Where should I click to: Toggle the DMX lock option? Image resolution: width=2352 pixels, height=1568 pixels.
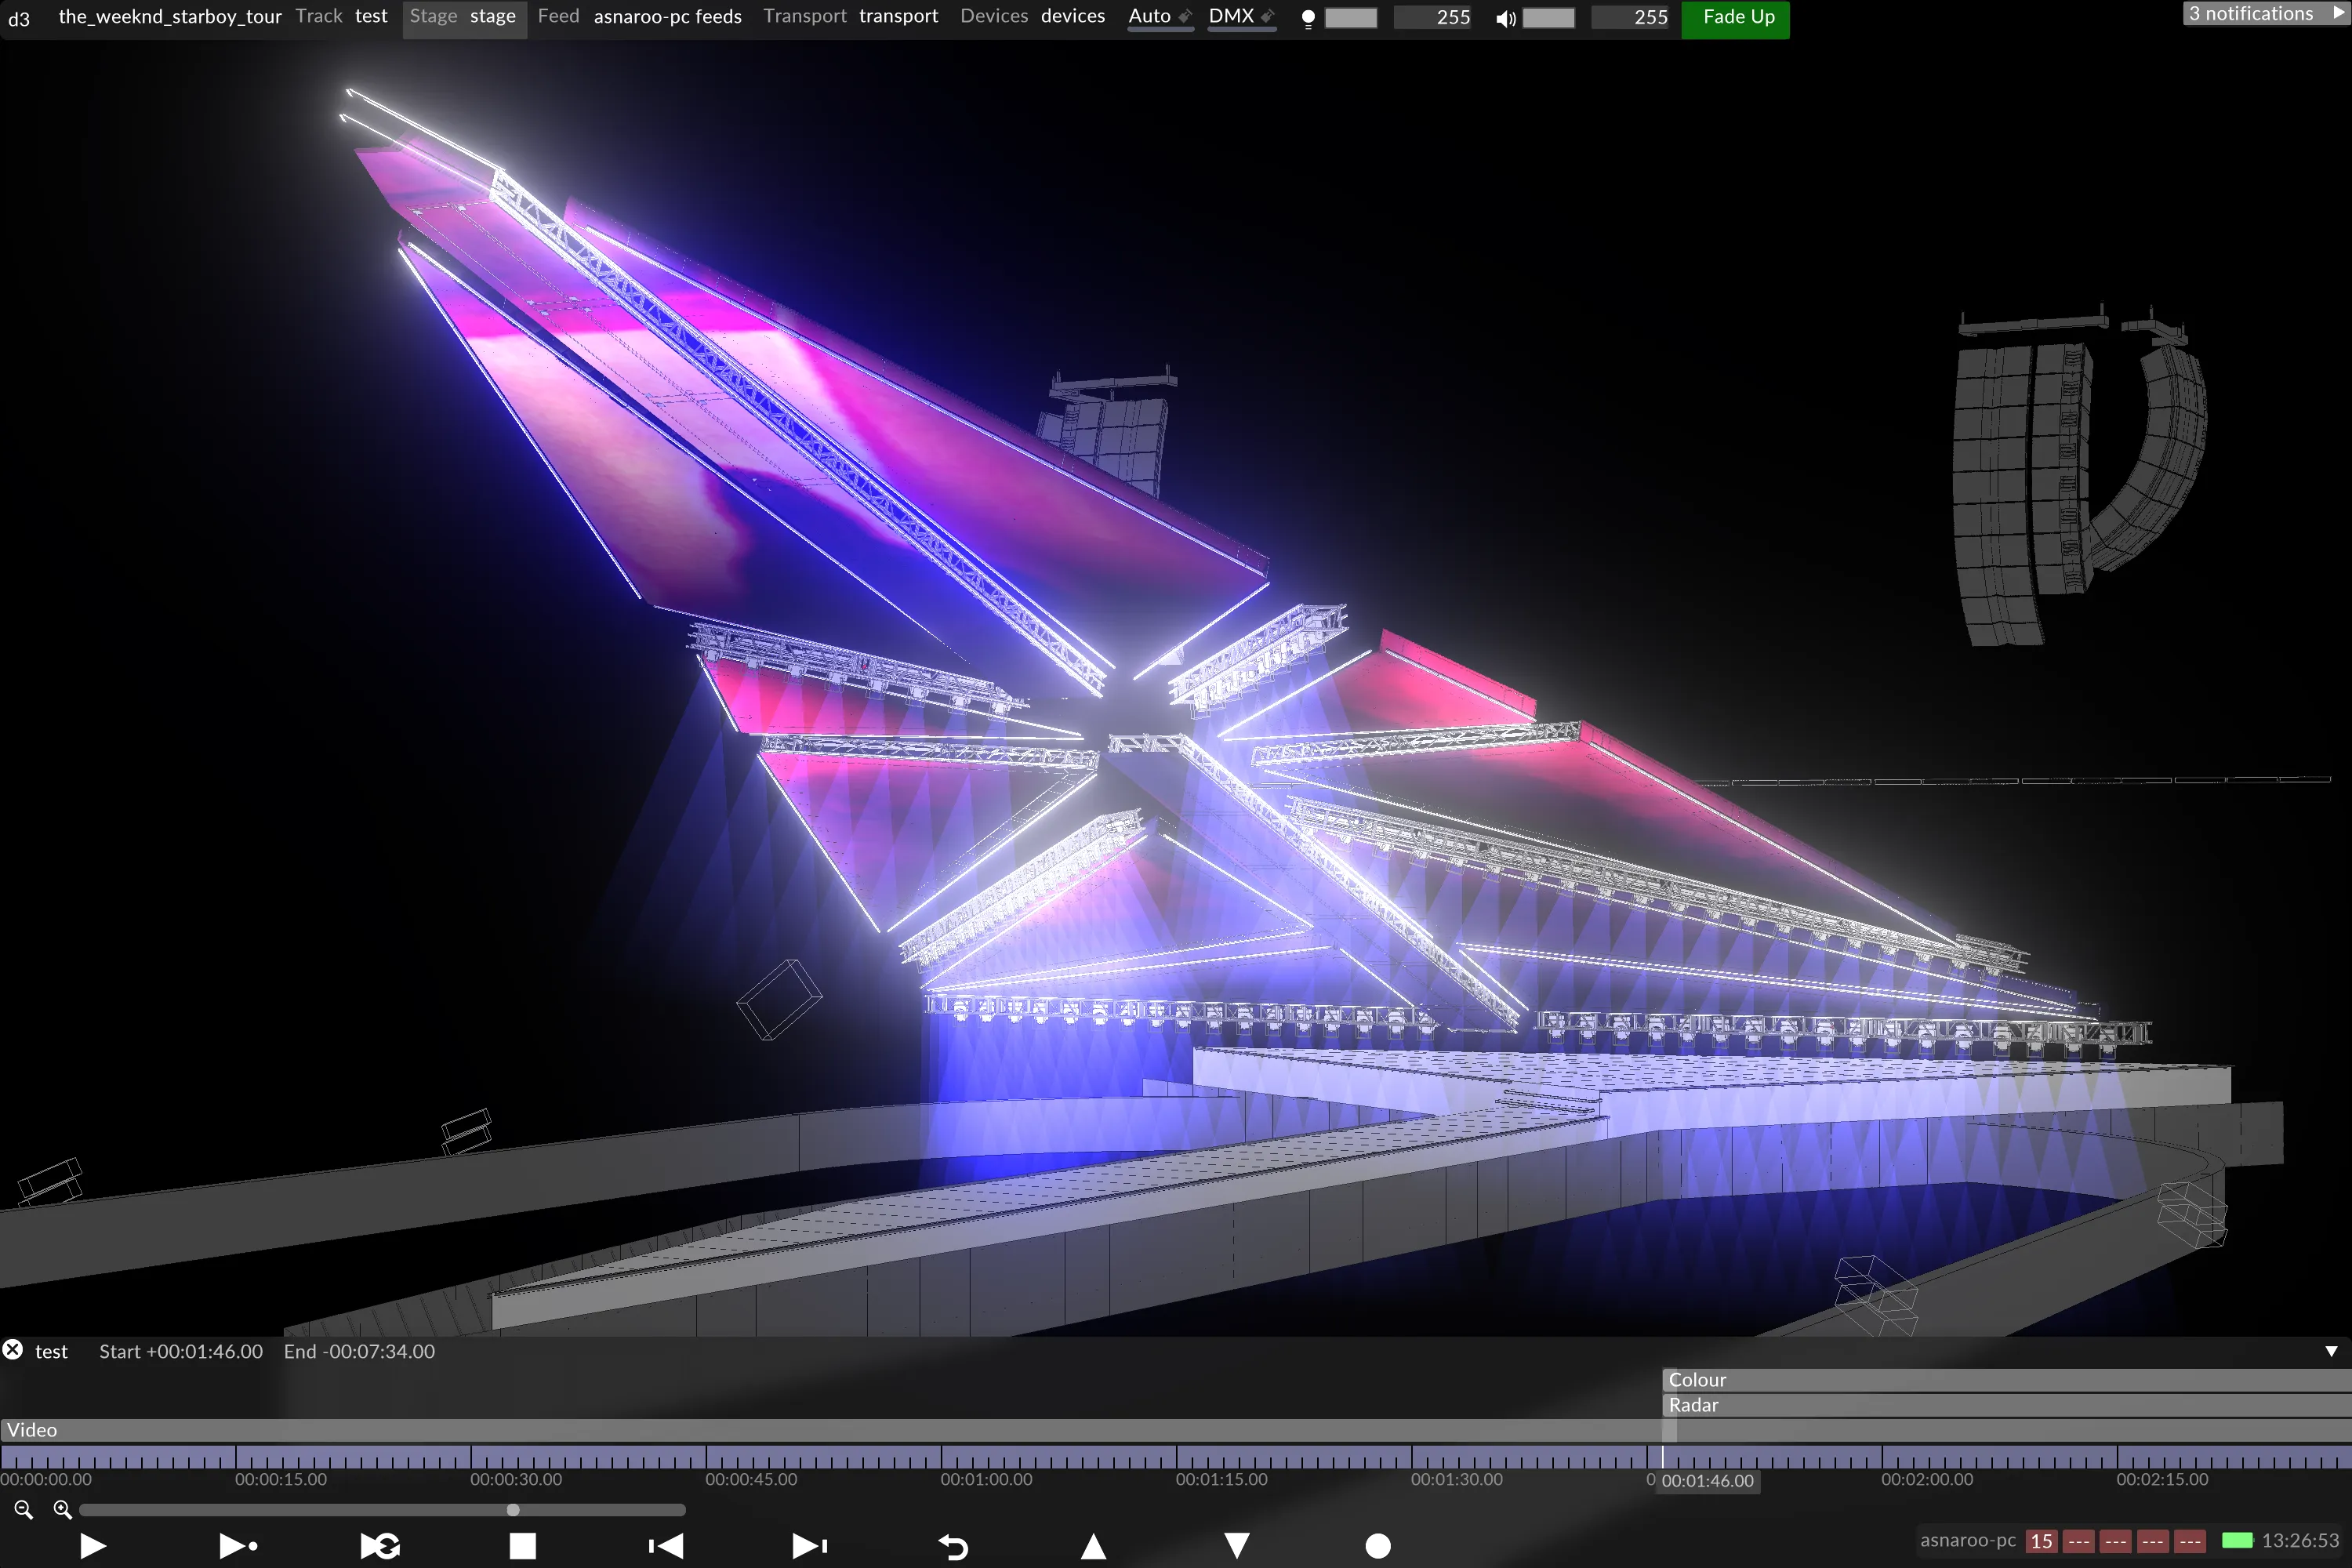[1241, 16]
